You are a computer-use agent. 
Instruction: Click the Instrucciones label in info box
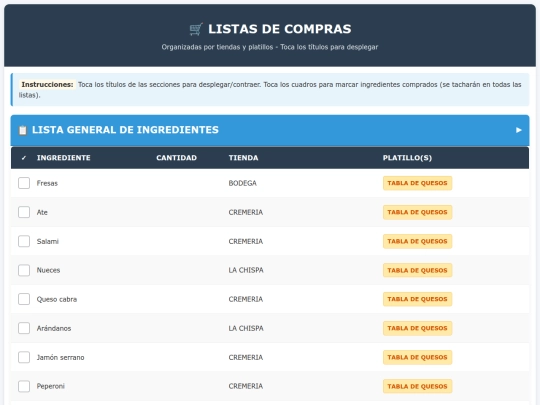pos(47,84)
